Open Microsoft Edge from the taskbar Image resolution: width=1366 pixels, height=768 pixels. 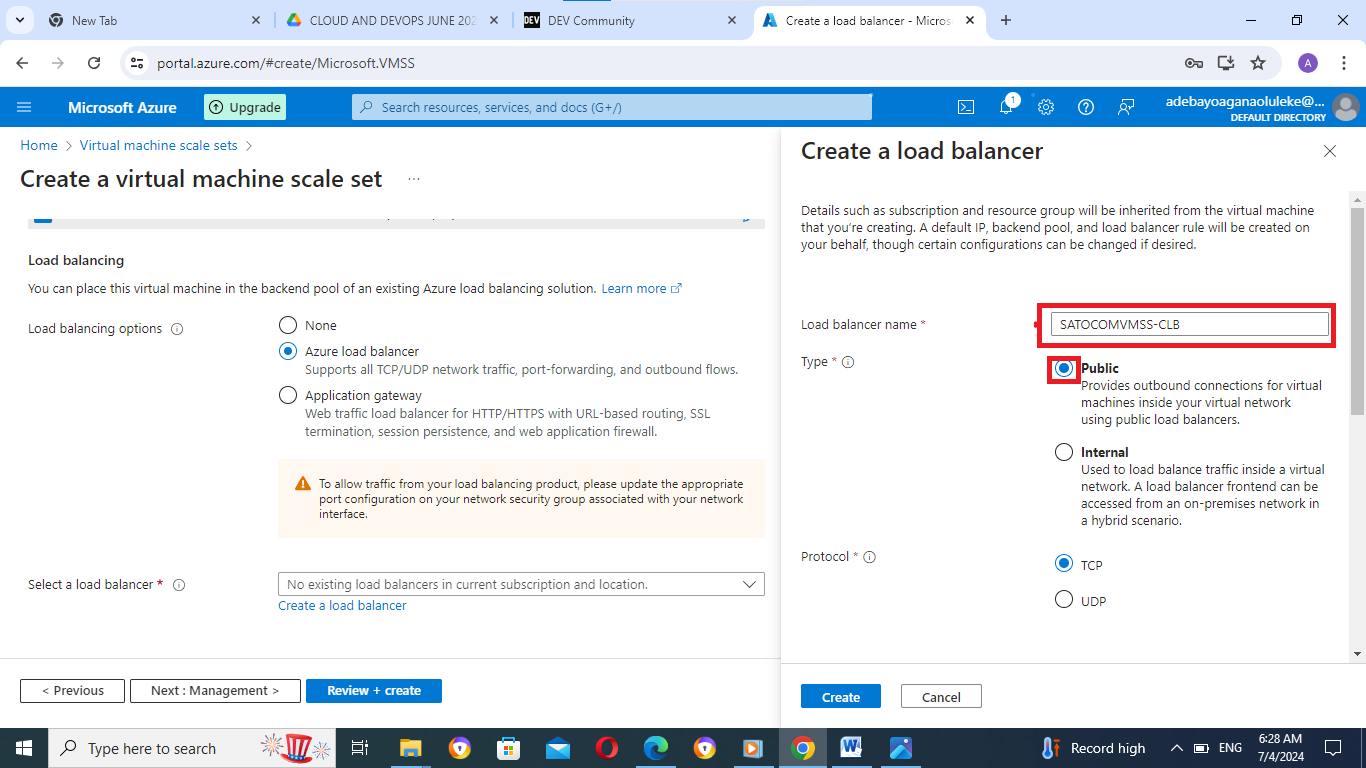655,748
